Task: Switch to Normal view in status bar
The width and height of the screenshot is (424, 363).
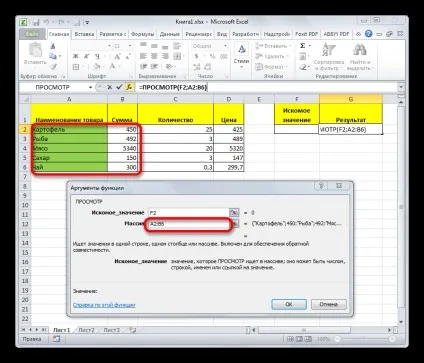Action: click(290, 339)
